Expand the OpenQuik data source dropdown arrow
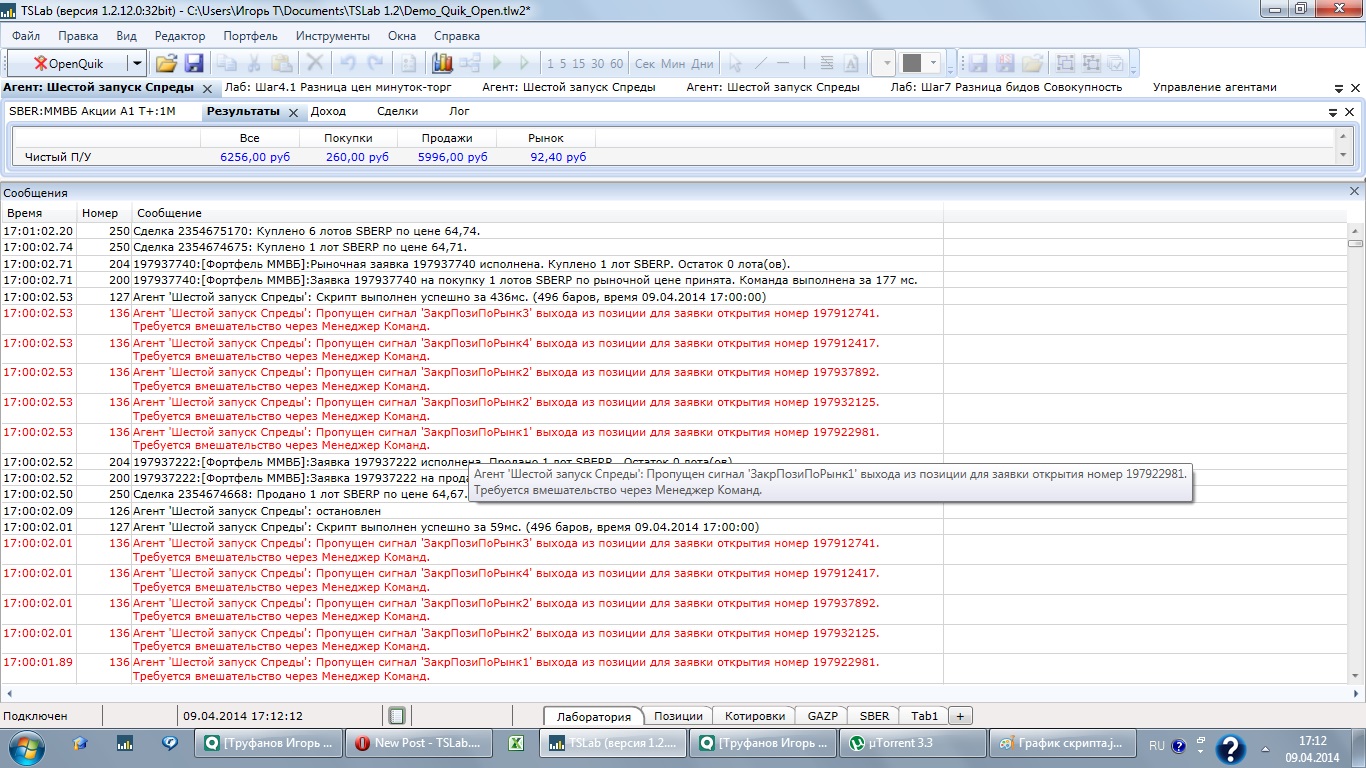This screenshot has width=1366, height=768. point(137,63)
